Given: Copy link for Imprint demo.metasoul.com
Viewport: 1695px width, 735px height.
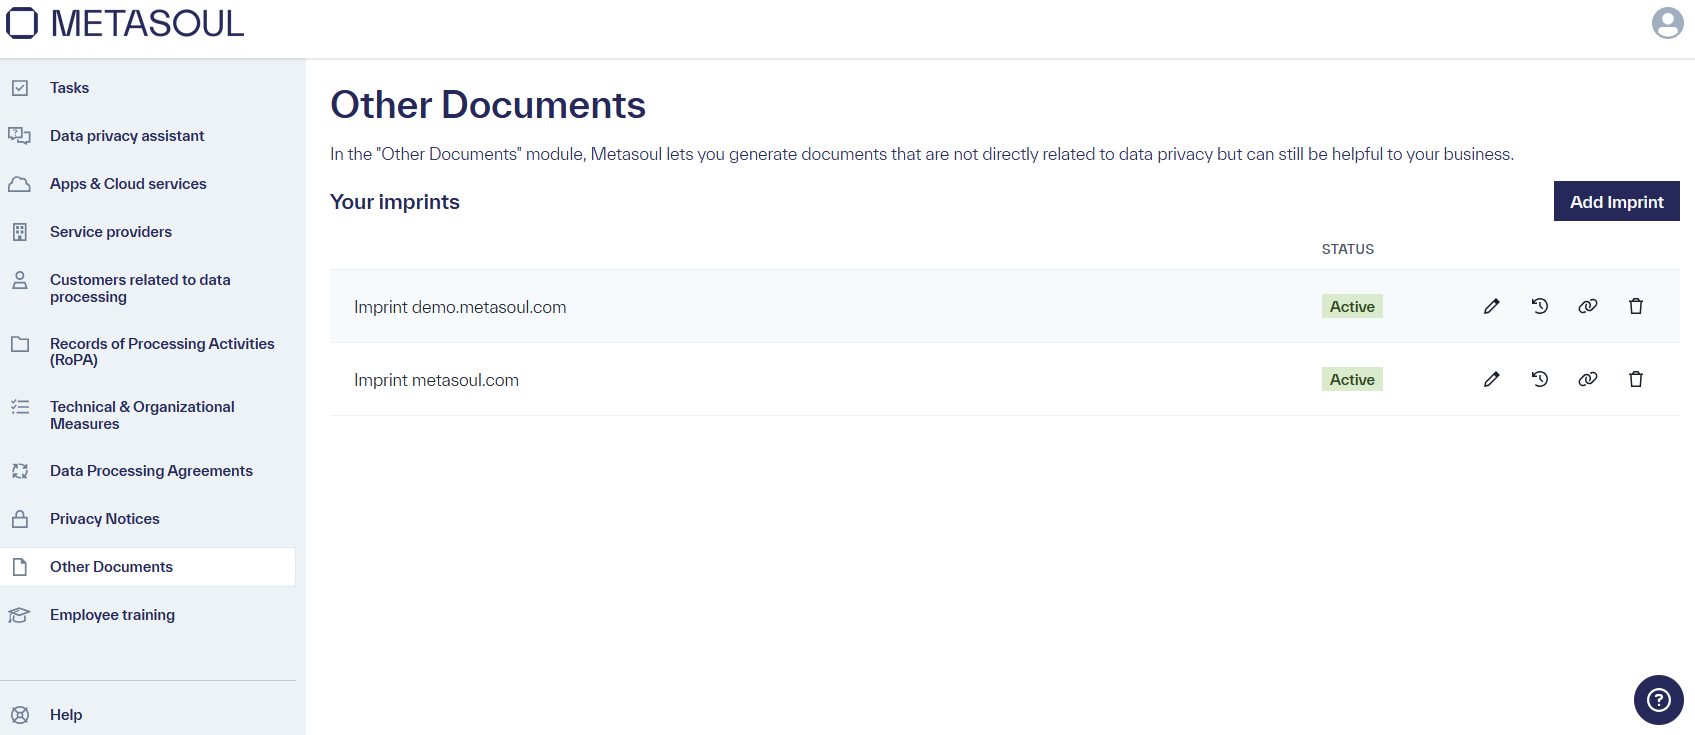Looking at the screenshot, I should (1588, 306).
